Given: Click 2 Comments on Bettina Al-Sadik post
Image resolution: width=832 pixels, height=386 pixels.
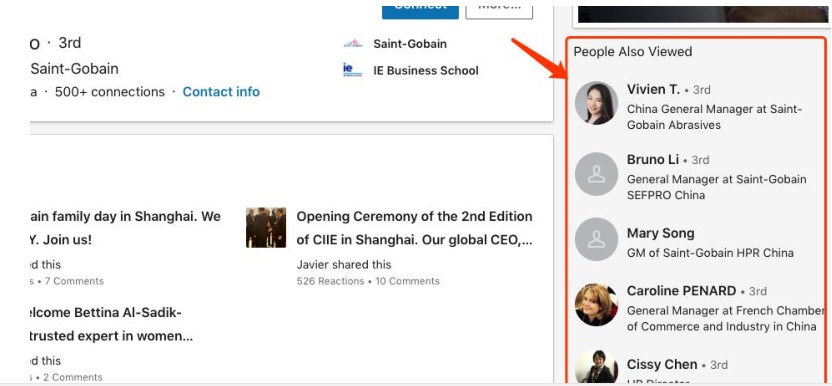Looking at the screenshot, I should [73, 377].
